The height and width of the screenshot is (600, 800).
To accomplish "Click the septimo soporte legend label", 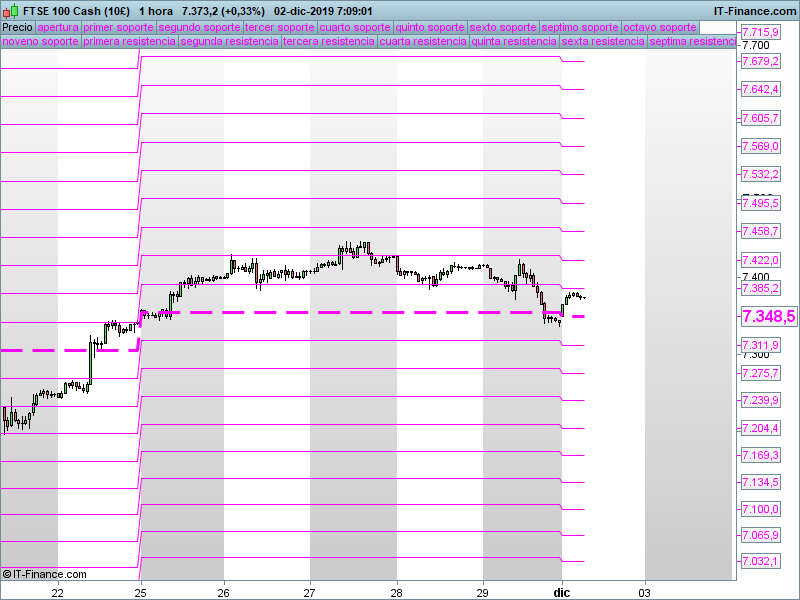I will click(580, 28).
